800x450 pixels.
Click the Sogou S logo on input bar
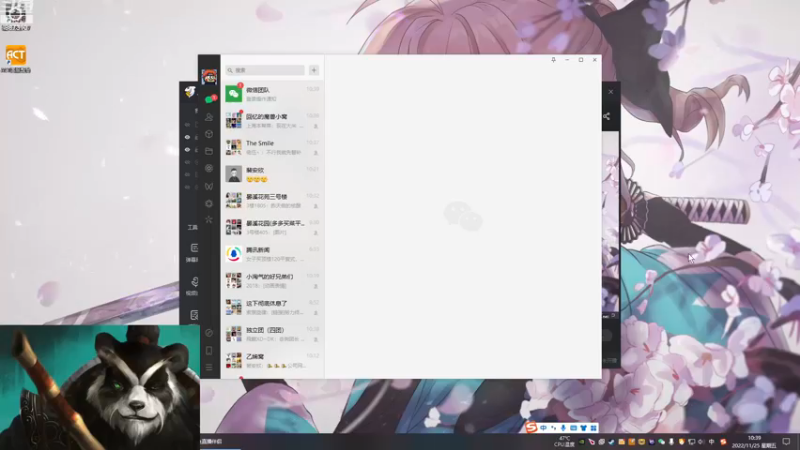point(532,427)
